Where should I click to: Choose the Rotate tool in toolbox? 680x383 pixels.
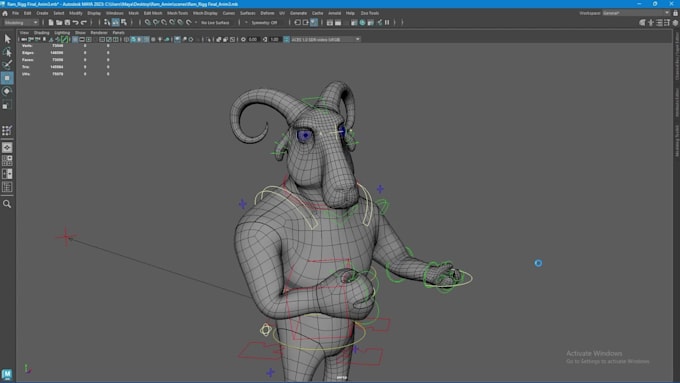[7, 91]
